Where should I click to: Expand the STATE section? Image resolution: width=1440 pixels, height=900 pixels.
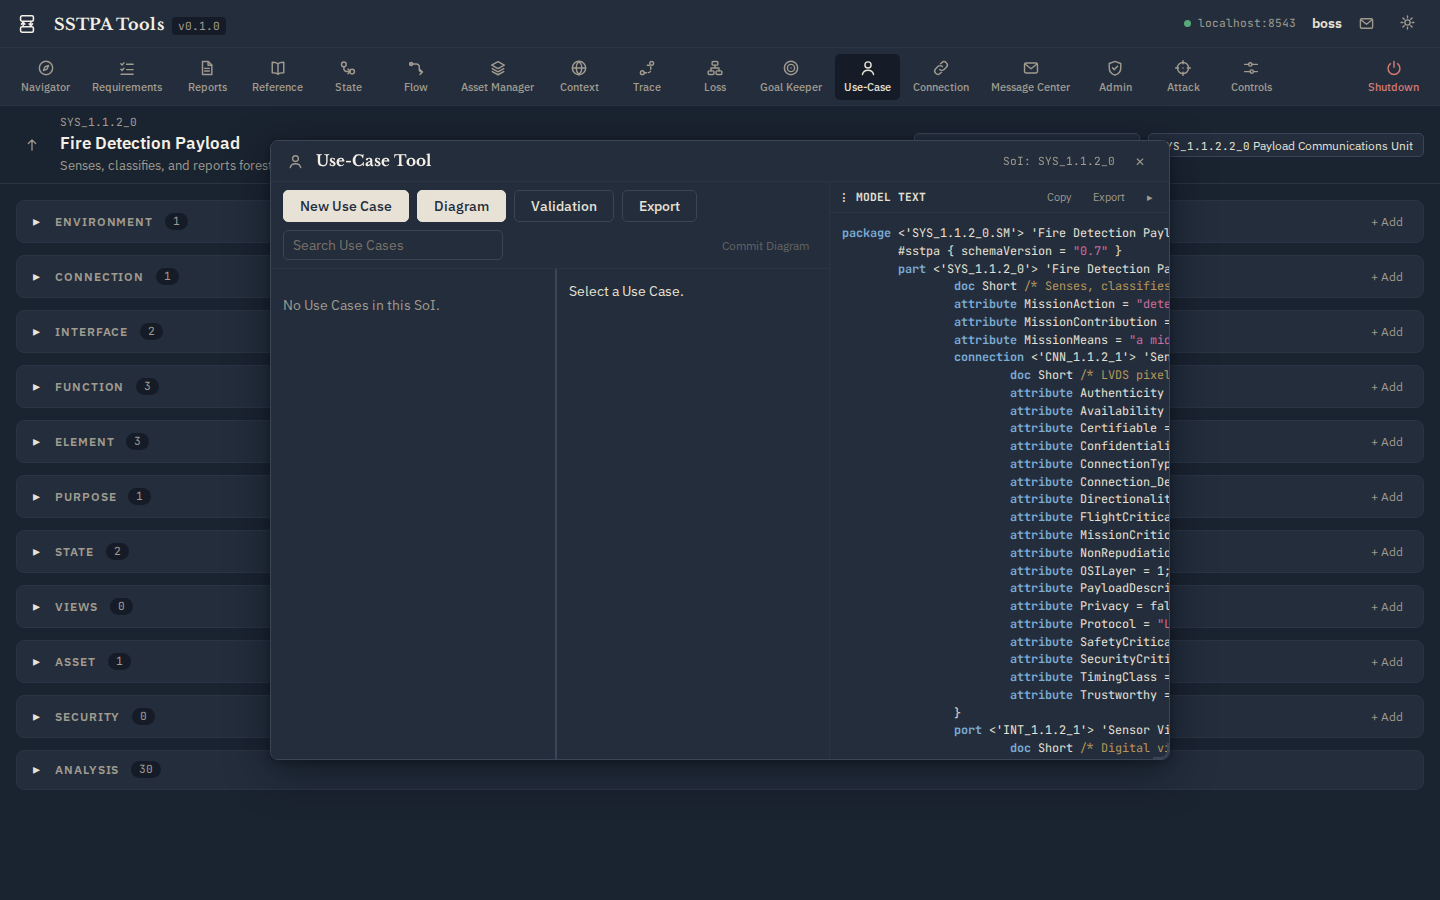[36, 552]
